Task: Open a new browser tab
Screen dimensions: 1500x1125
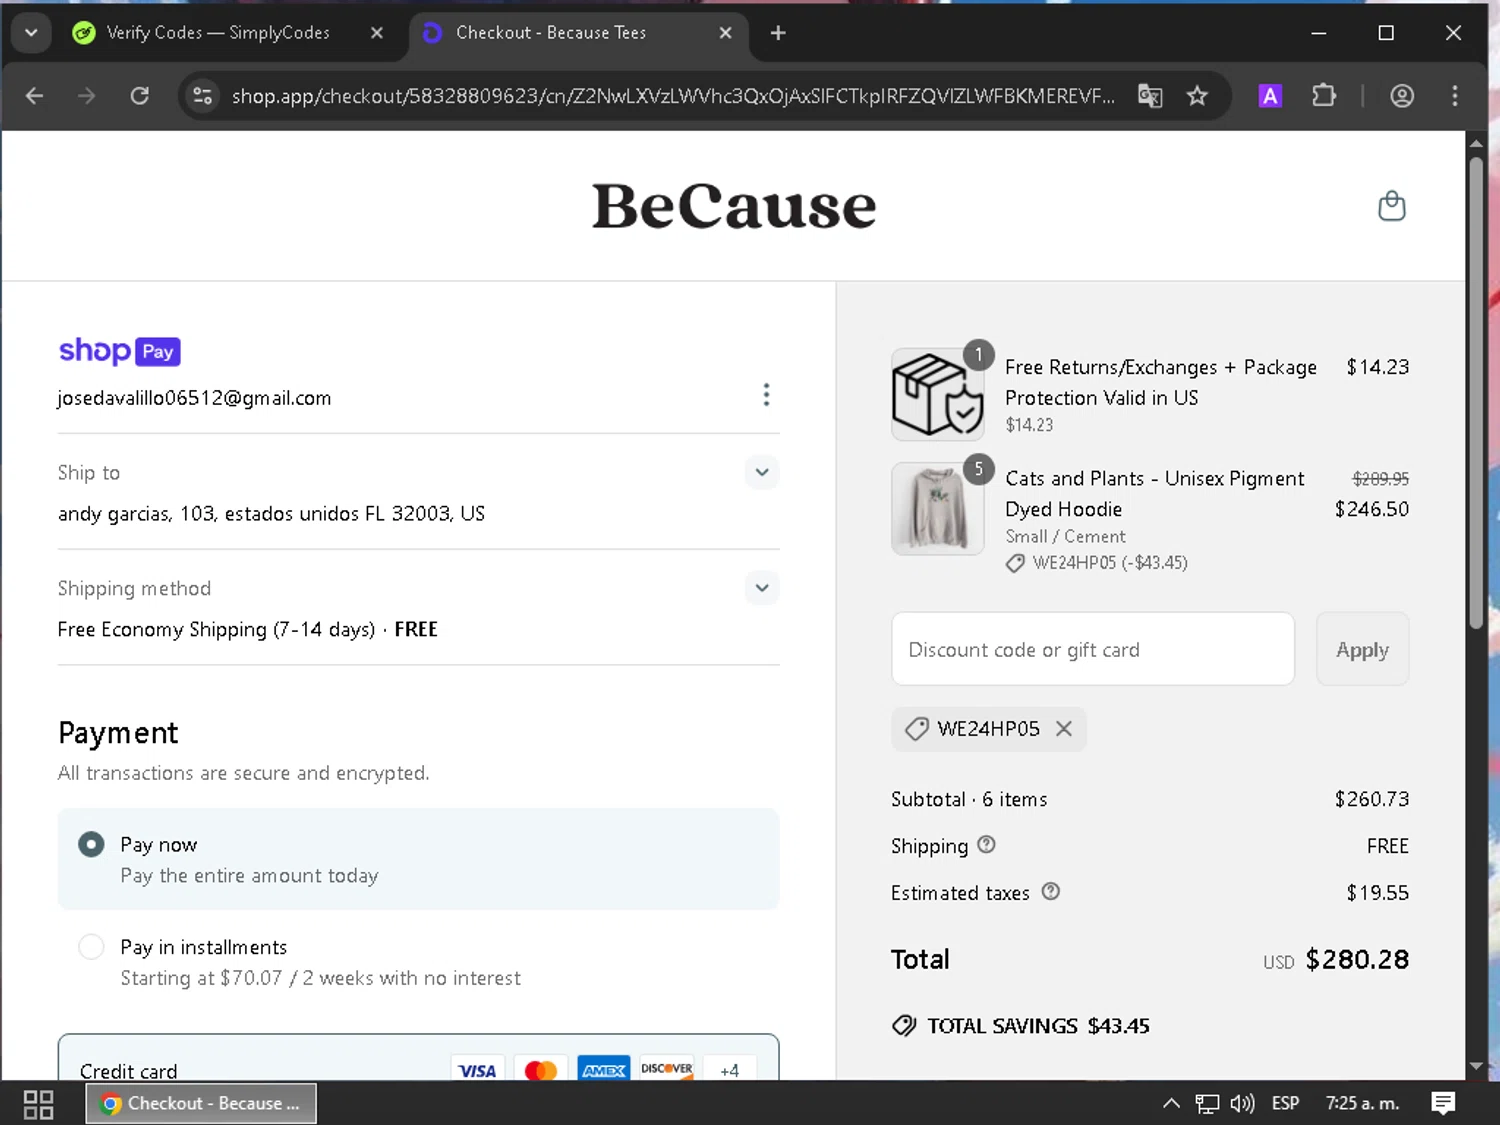Action: click(x=778, y=33)
